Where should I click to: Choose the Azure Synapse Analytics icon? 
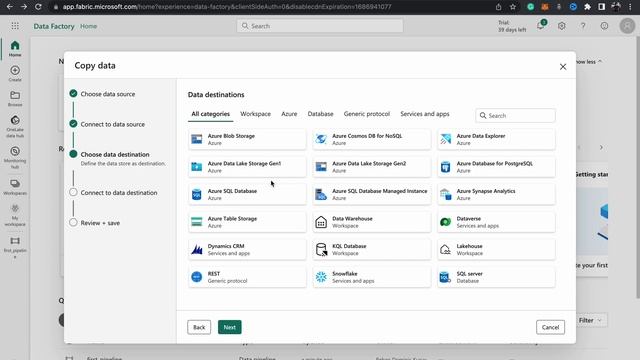(446, 194)
